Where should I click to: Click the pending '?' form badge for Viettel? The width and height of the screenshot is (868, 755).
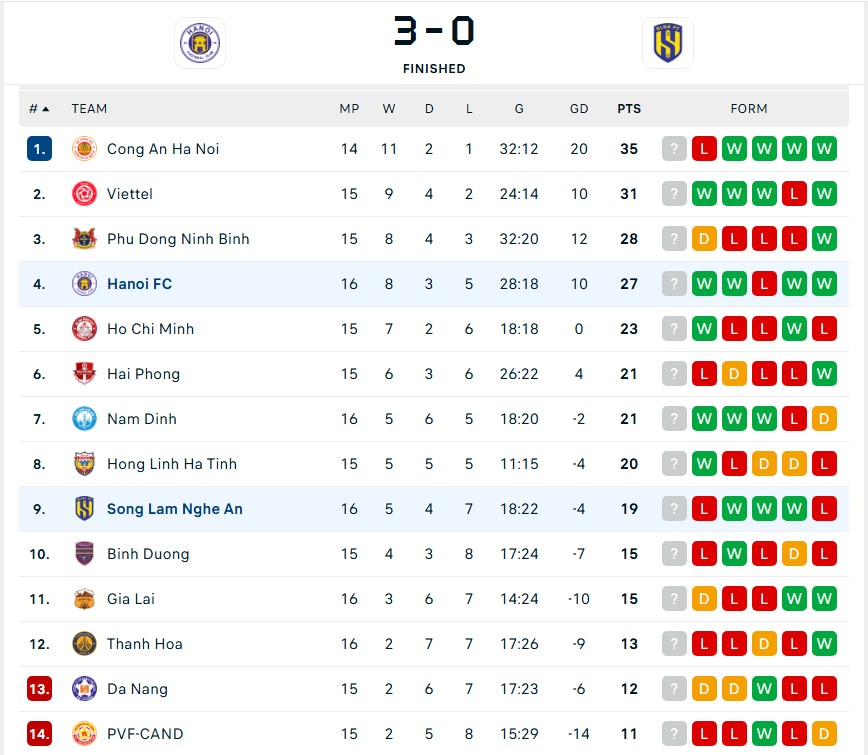coord(673,193)
